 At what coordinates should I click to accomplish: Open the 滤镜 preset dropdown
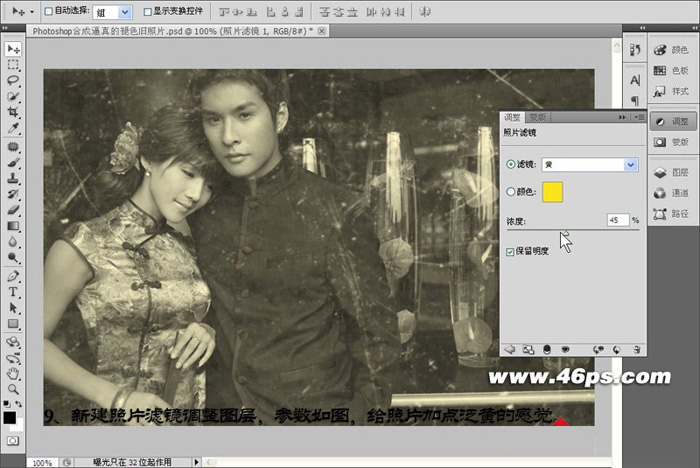[630, 164]
